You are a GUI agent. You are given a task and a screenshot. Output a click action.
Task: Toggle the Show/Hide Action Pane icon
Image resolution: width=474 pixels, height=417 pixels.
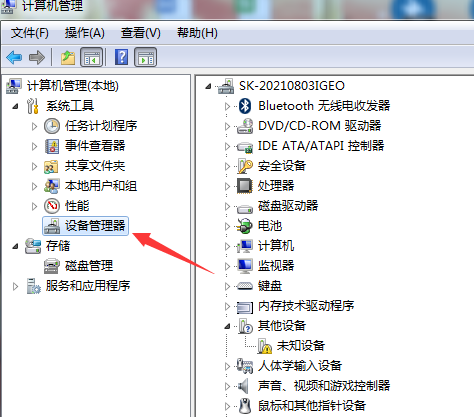tap(145, 57)
